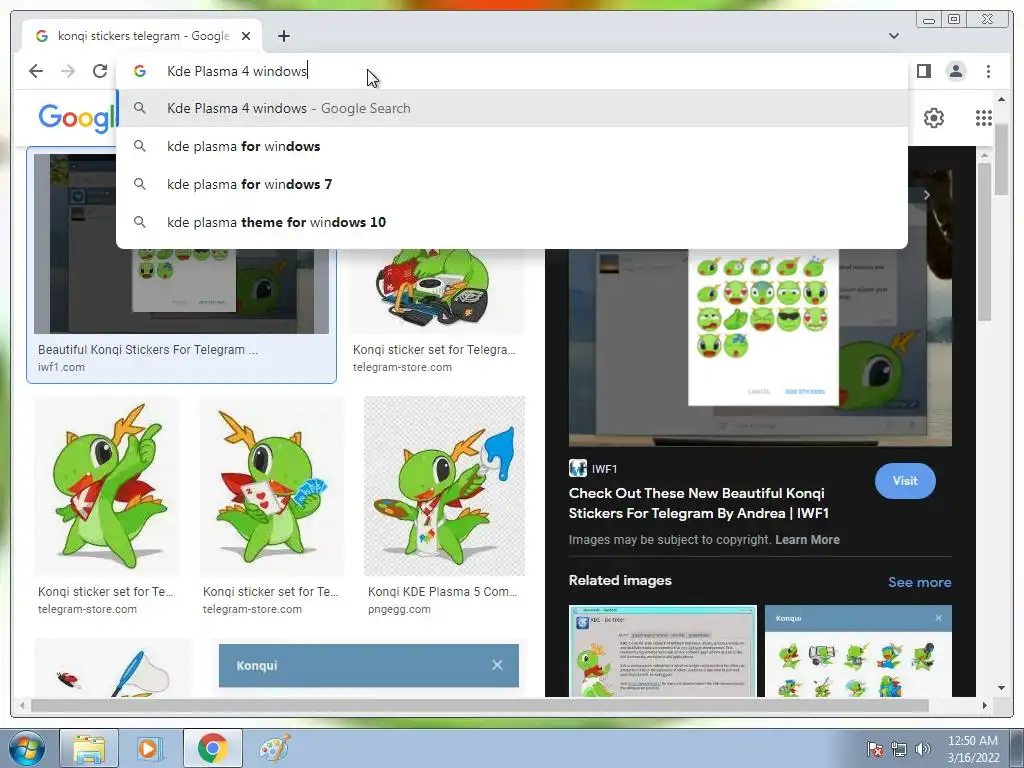Close the konqi stickers telegram tab
This screenshot has width=1024, height=768.
[246, 36]
